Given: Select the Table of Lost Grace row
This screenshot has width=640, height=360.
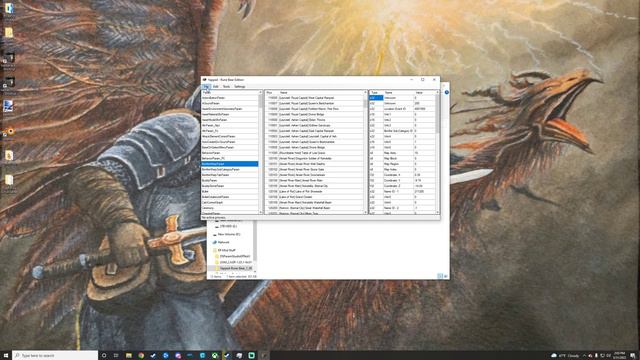Looking at the screenshot, I should click(x=314, y=153).
